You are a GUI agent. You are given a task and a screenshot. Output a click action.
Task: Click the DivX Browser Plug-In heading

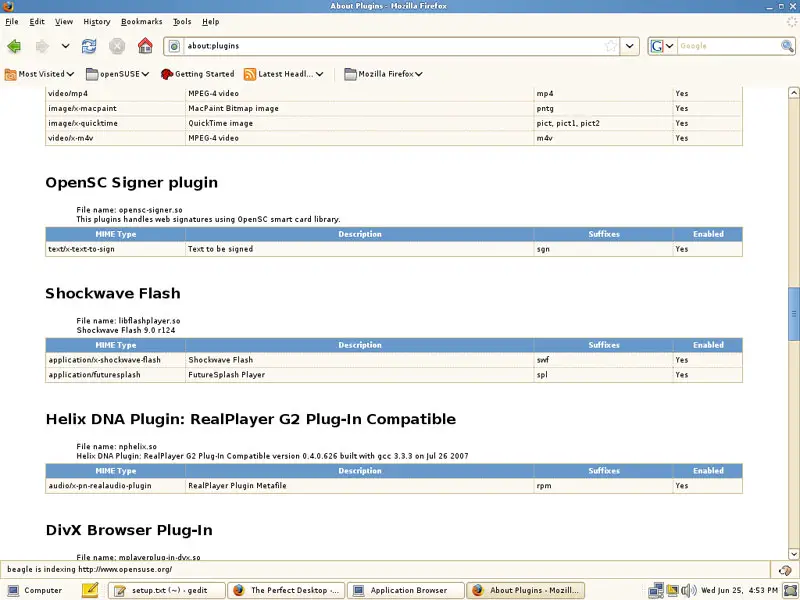click(x=129, y=530)
